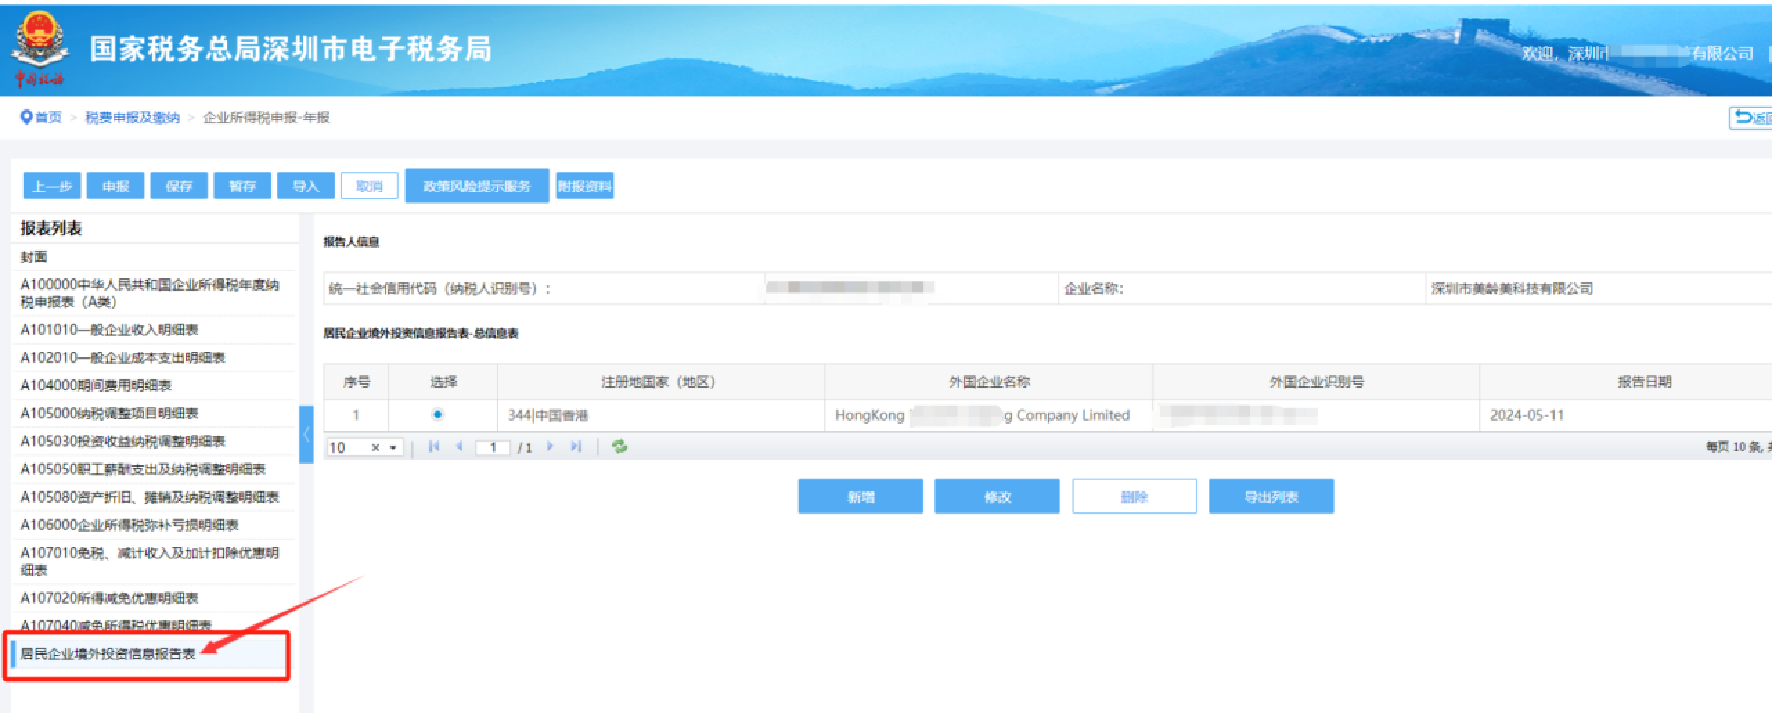Viewport: 1773px width, 714px height.
Task: Click the 修改 button
Action: 996,497
